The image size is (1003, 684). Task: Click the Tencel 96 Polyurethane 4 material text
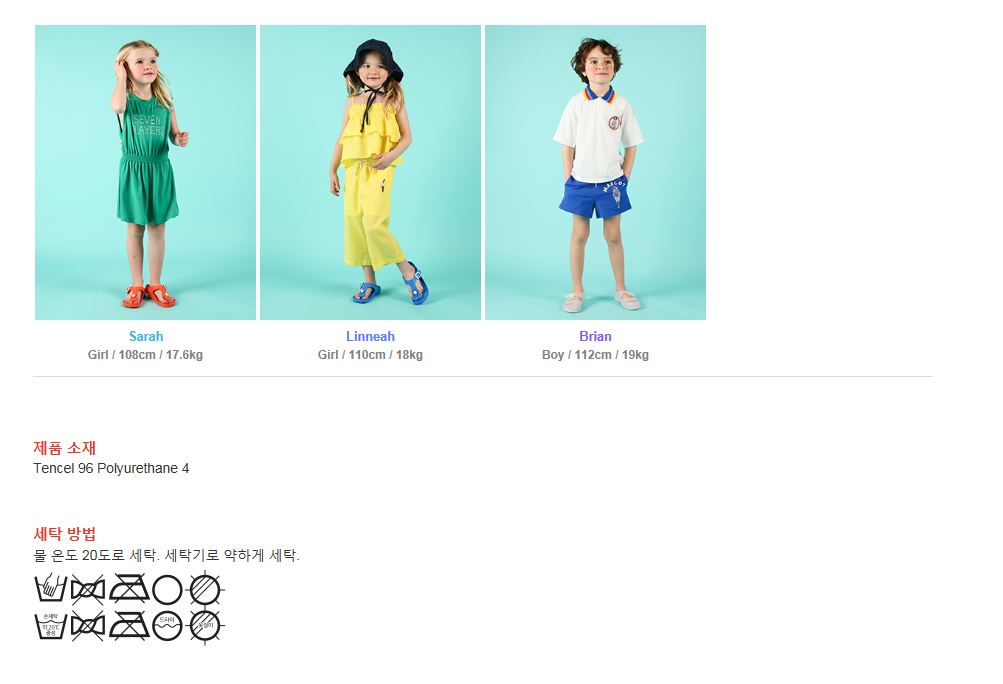[111, 468]
